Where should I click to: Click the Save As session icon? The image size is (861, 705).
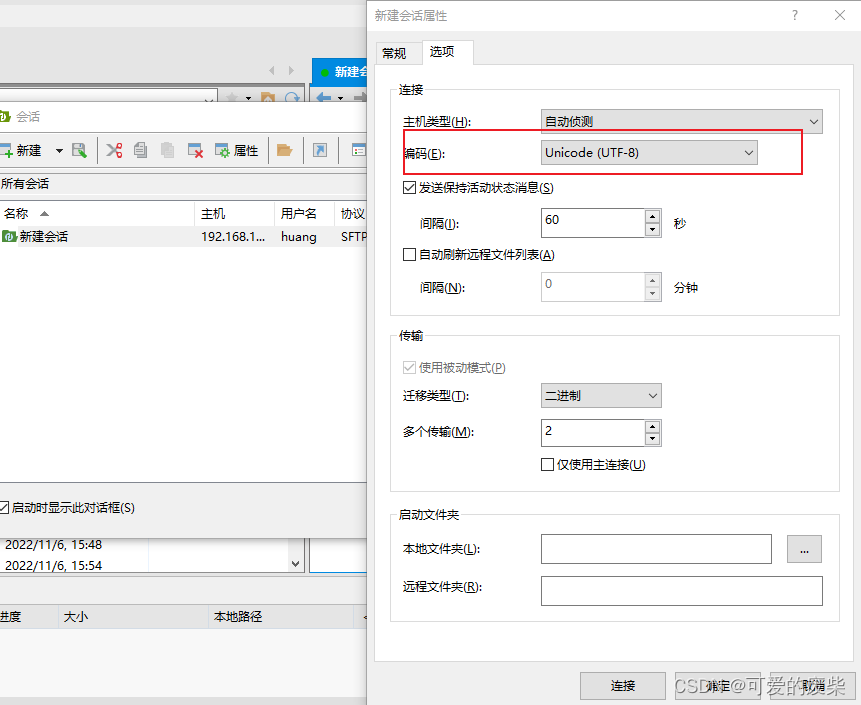(x=80, y=150)
